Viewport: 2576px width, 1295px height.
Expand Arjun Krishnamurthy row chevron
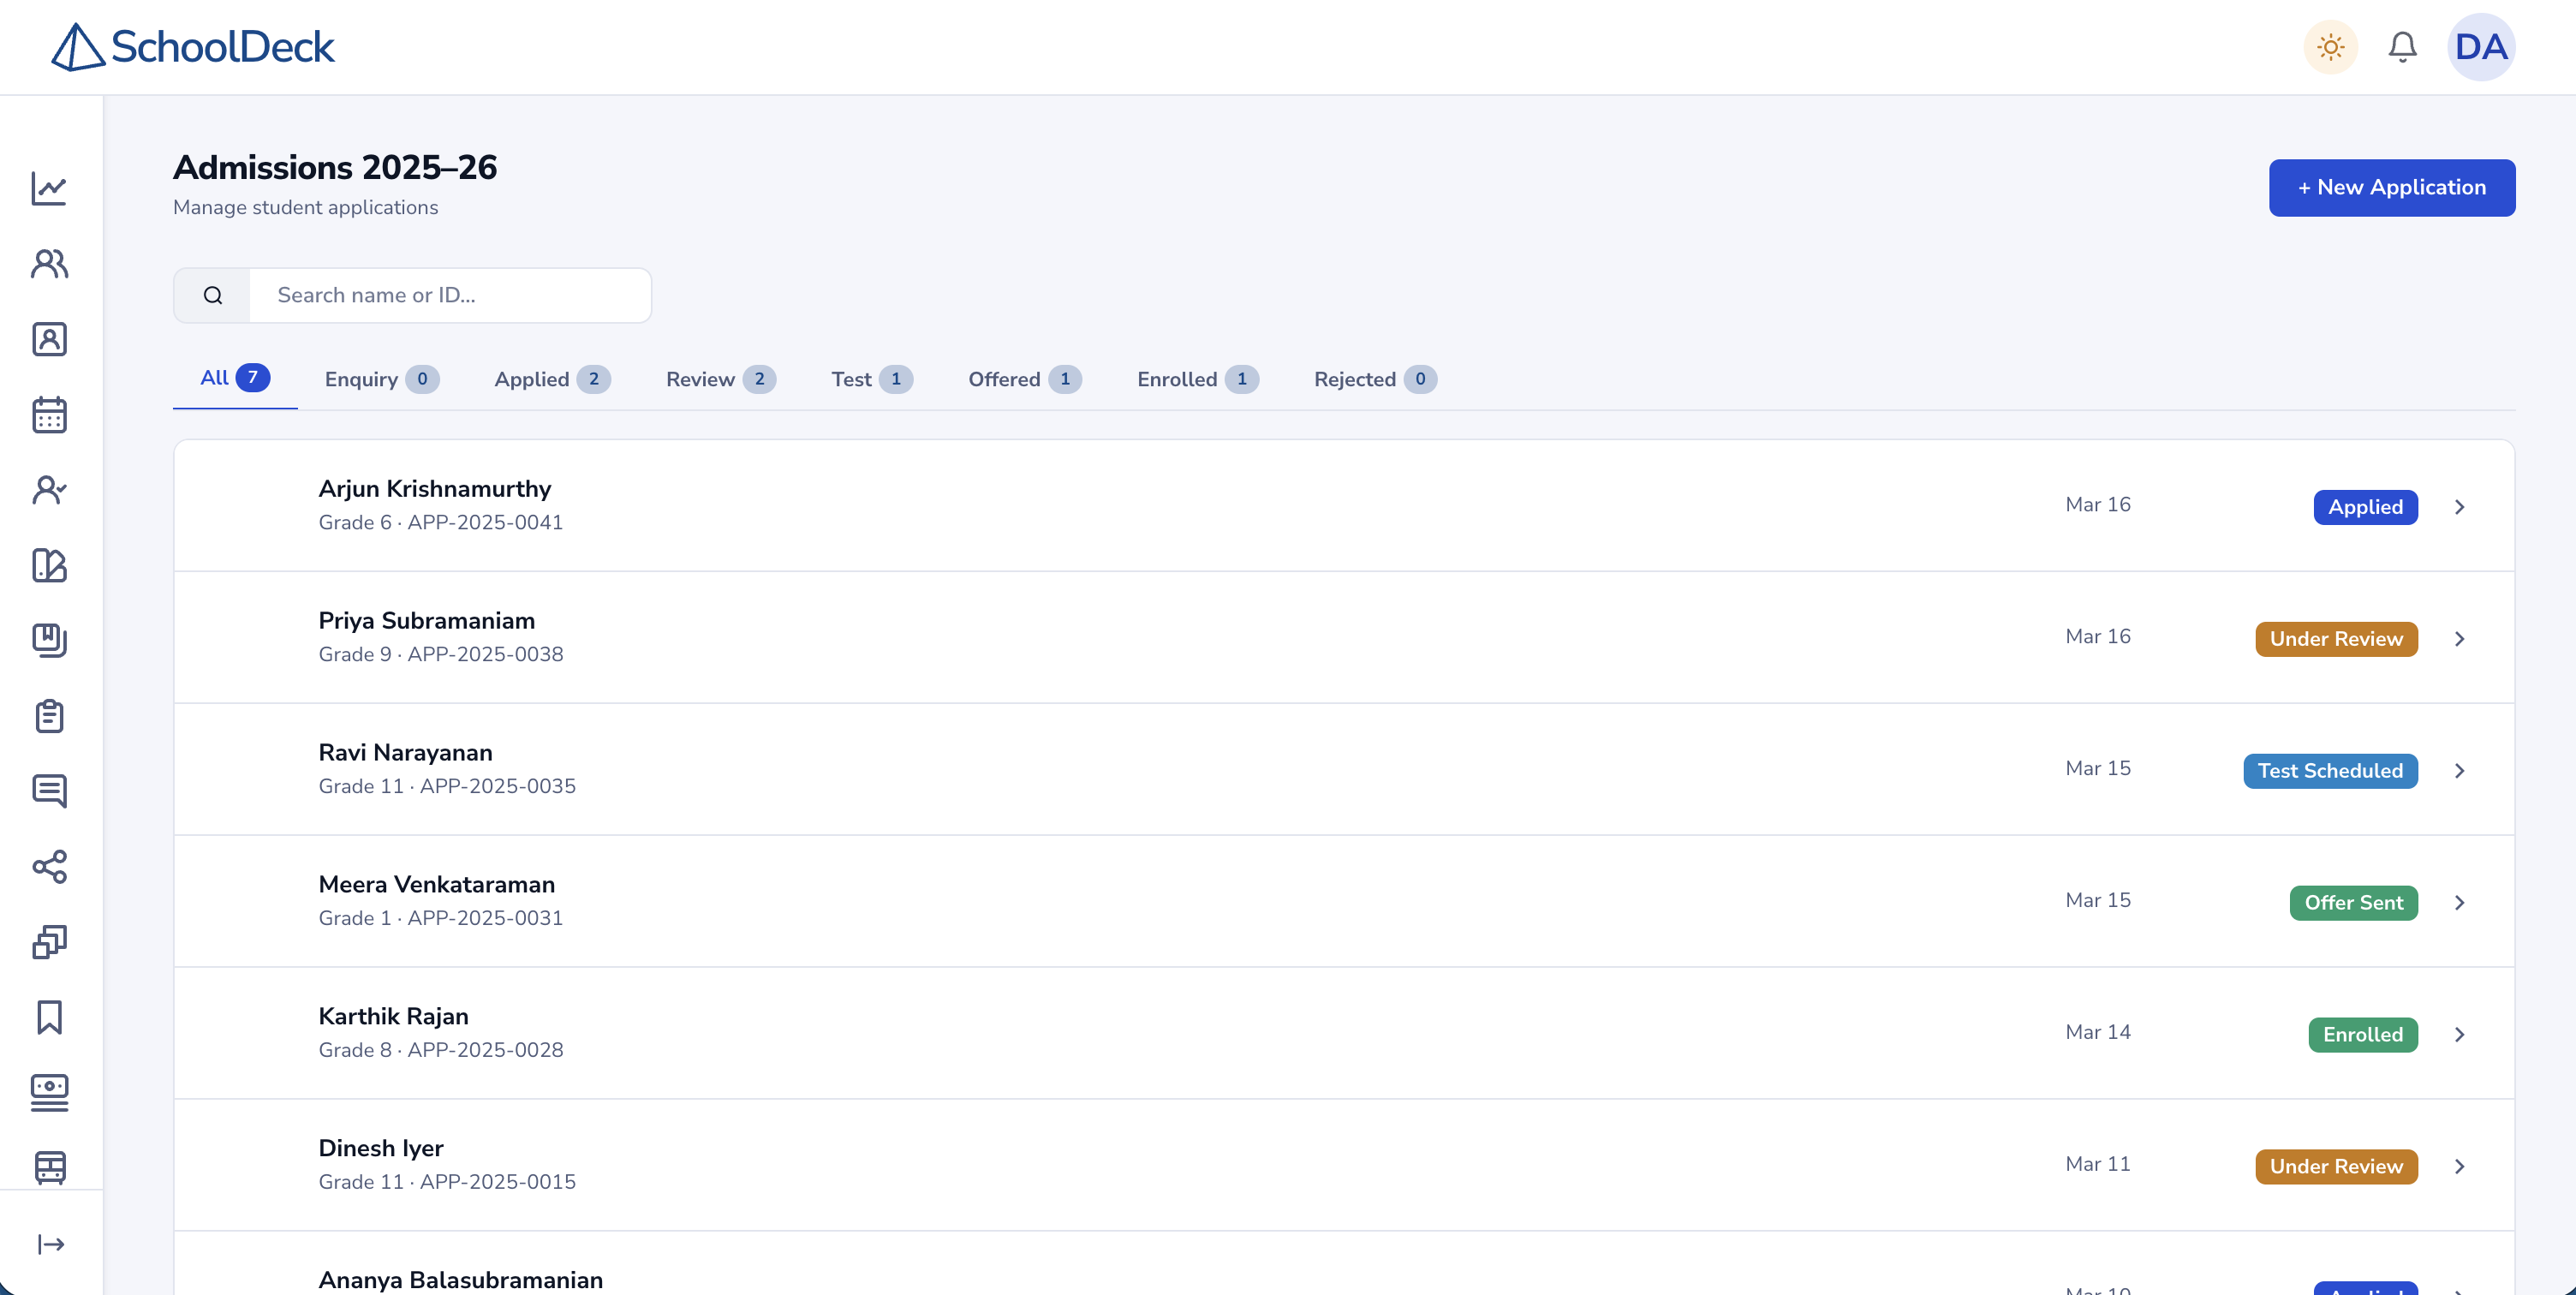pos(2459,507)
